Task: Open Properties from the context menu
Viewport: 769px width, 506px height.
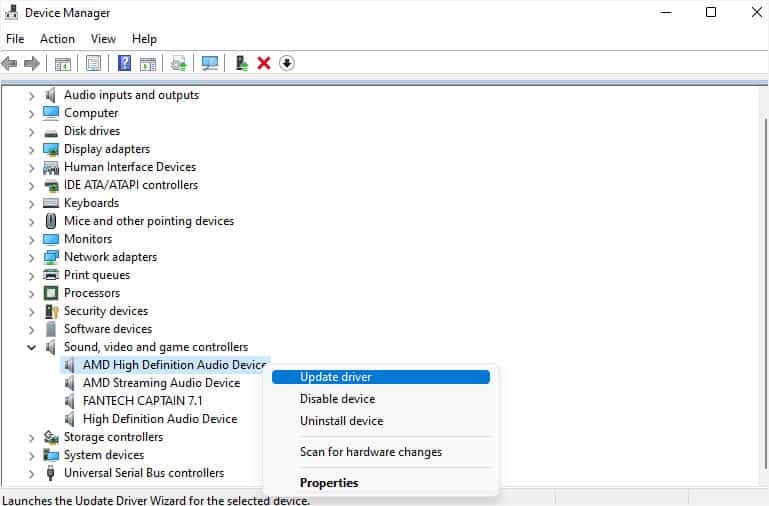Action: 381,482
